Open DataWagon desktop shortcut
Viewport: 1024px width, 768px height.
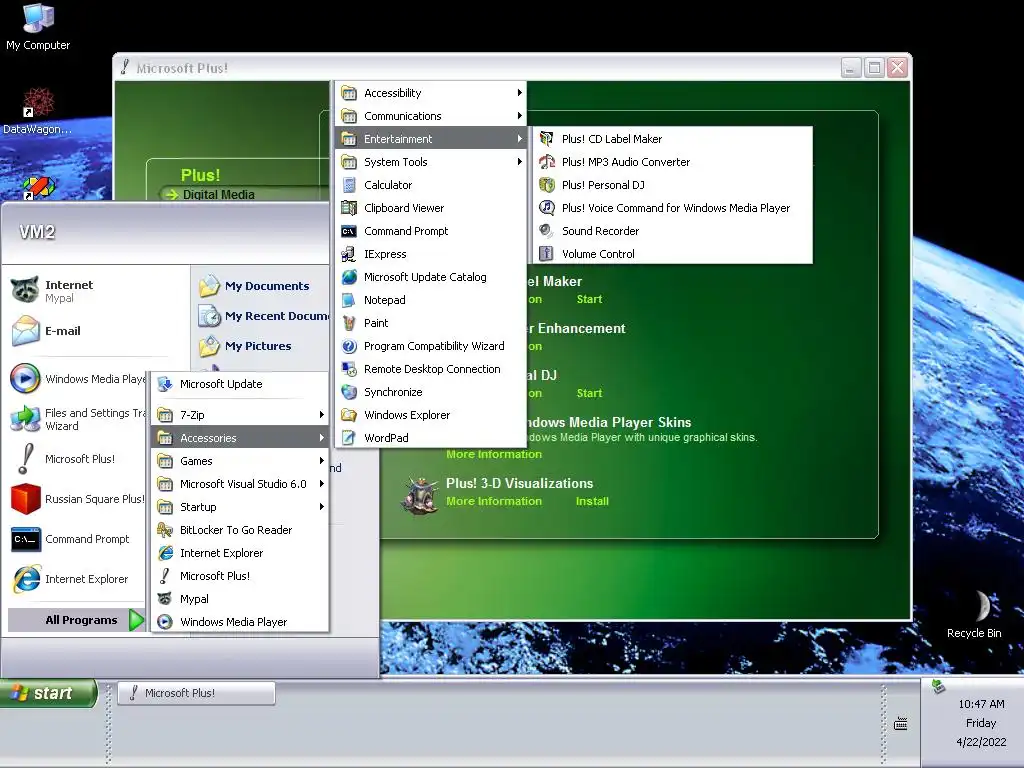37,111
